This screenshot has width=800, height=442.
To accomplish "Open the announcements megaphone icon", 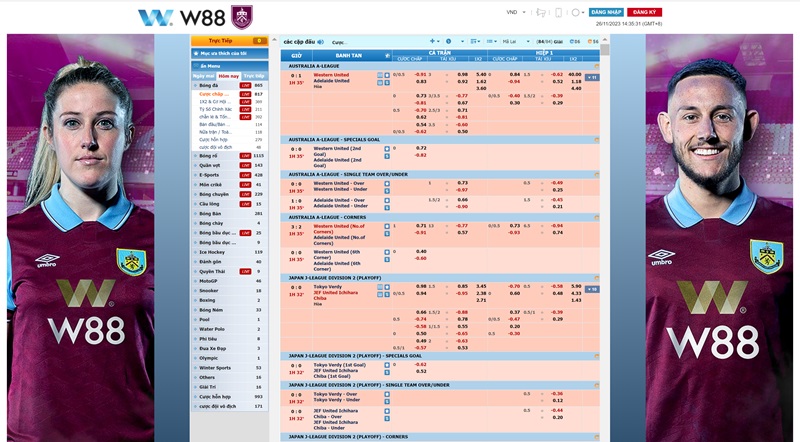I will (541, 12).
